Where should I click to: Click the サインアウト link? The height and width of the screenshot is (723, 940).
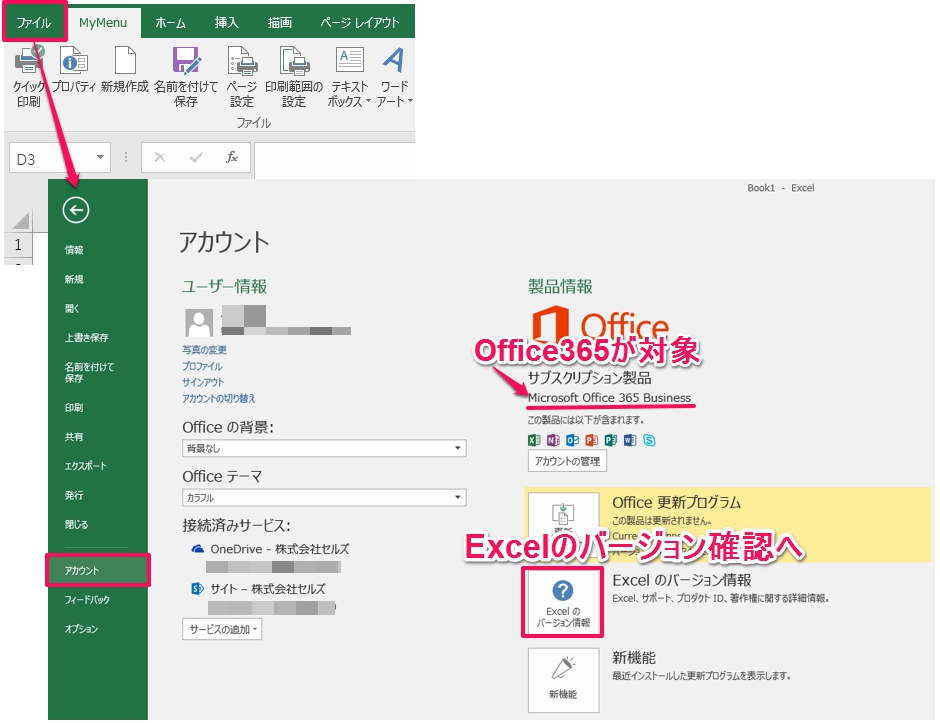click(x=203, y=382)
